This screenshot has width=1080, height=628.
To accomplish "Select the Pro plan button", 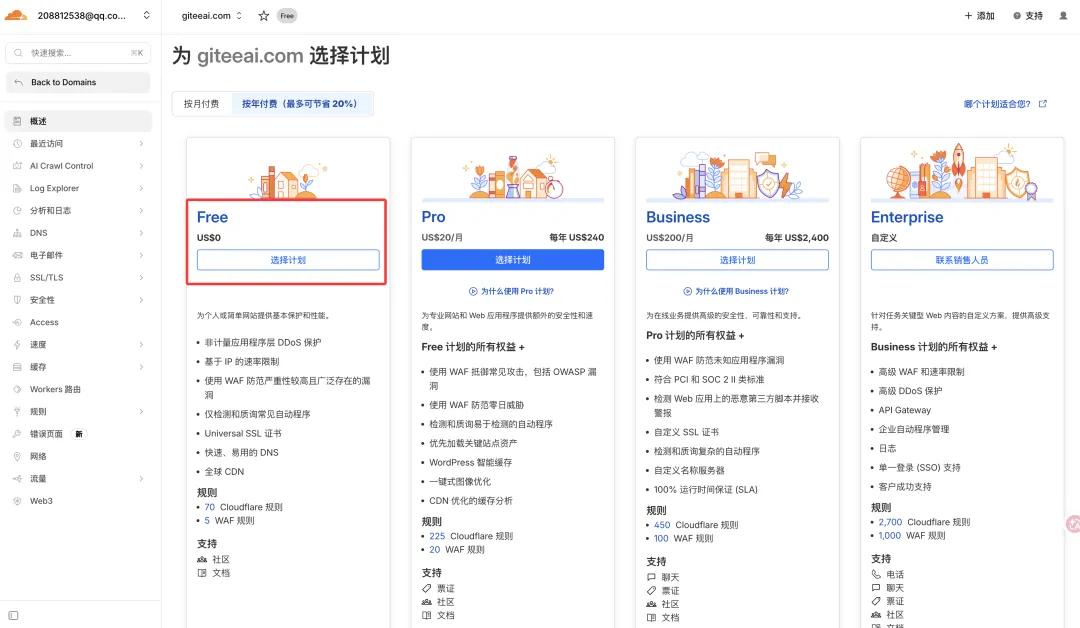I will 512,260.
